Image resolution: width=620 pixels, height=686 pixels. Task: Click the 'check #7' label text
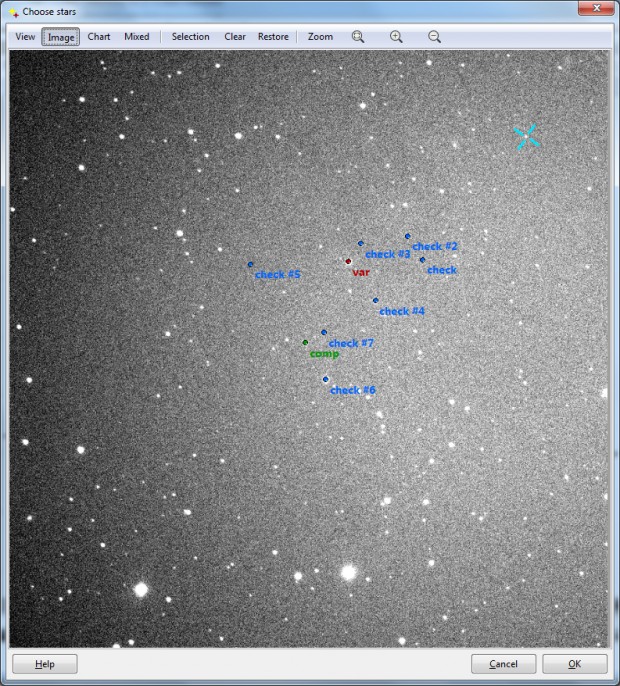pyautogui.click(x=351, y=343)
